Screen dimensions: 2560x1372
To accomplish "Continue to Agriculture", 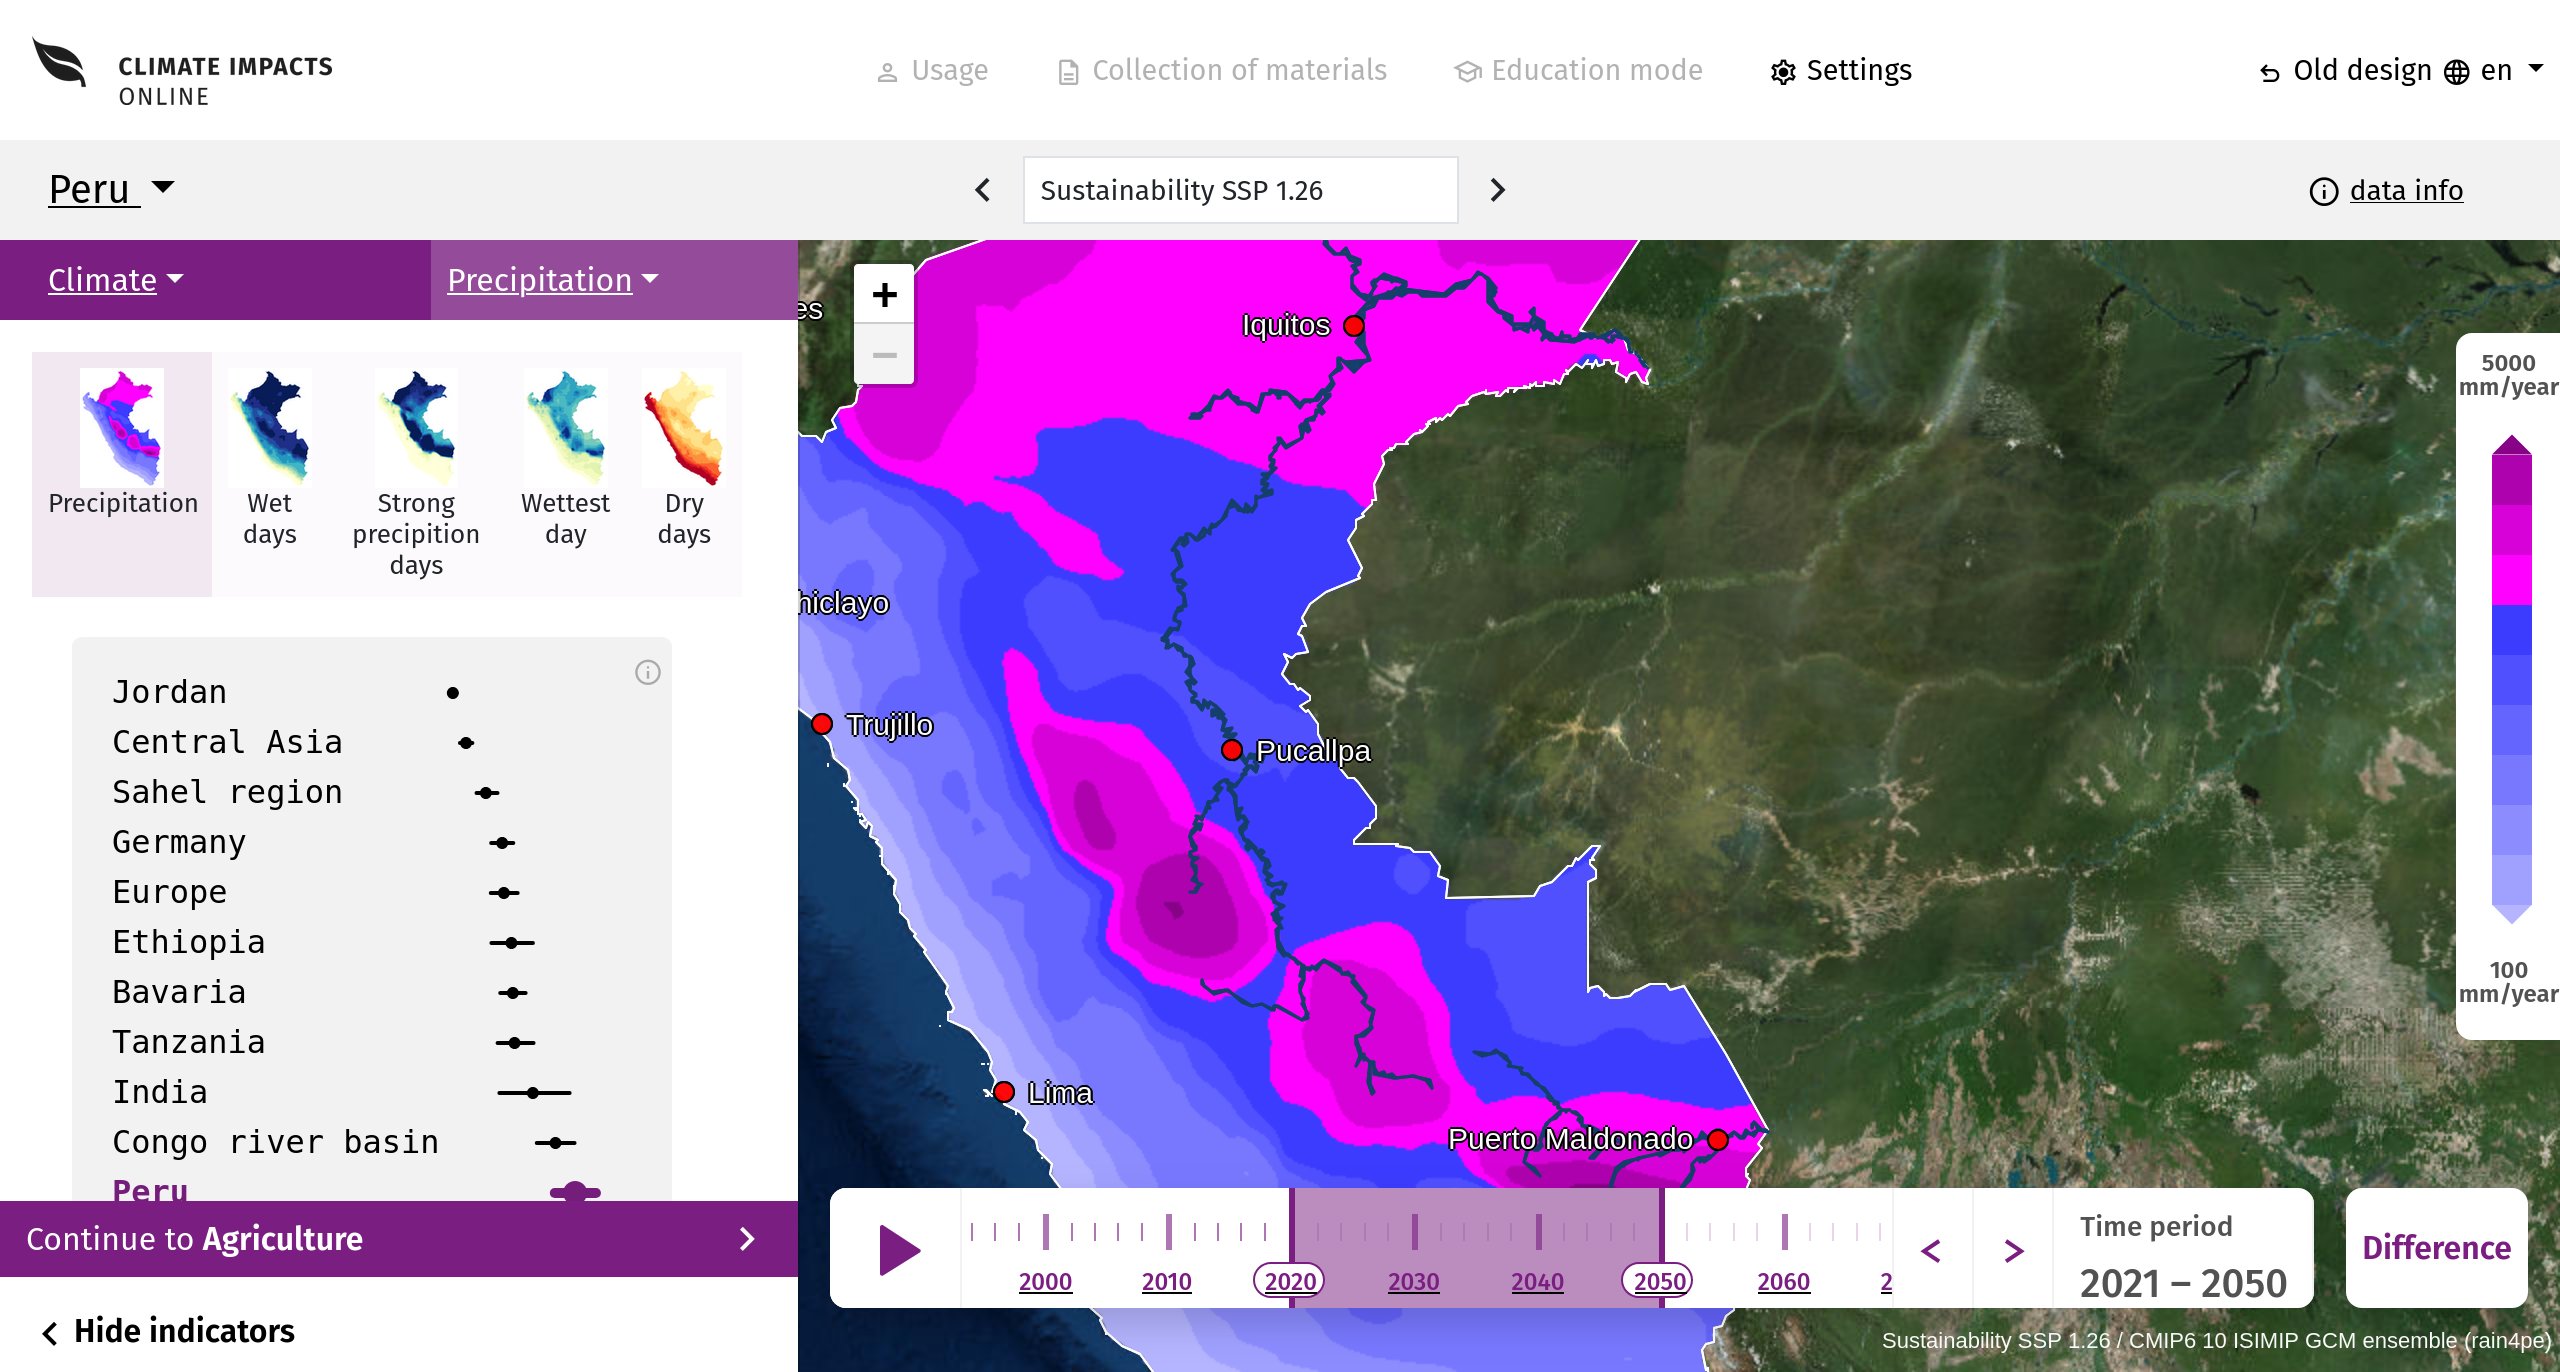I will tap(399, 1239).
